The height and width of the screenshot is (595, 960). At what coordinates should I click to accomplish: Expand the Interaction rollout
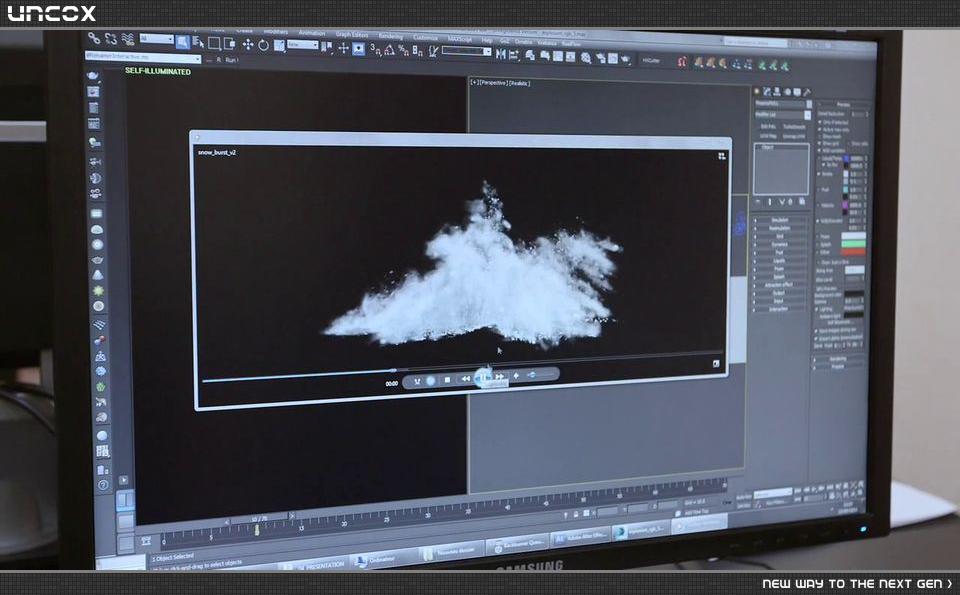780,309
